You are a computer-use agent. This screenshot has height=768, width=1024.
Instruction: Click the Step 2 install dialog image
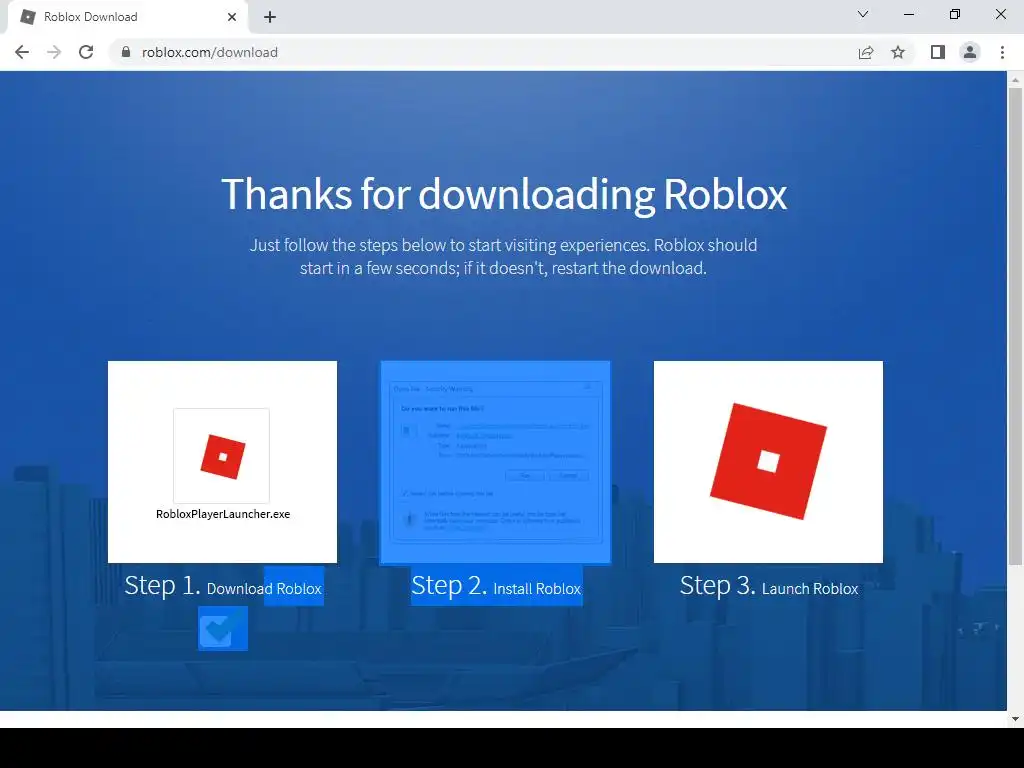tap(496, 462)
